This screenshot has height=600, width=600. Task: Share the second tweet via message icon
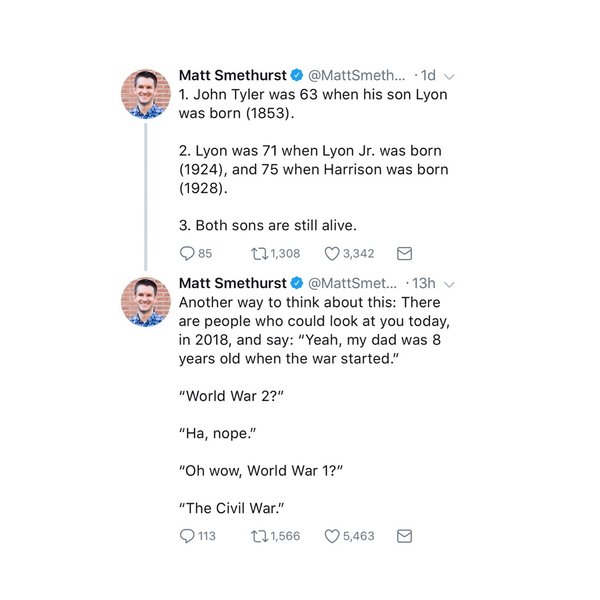405,536
